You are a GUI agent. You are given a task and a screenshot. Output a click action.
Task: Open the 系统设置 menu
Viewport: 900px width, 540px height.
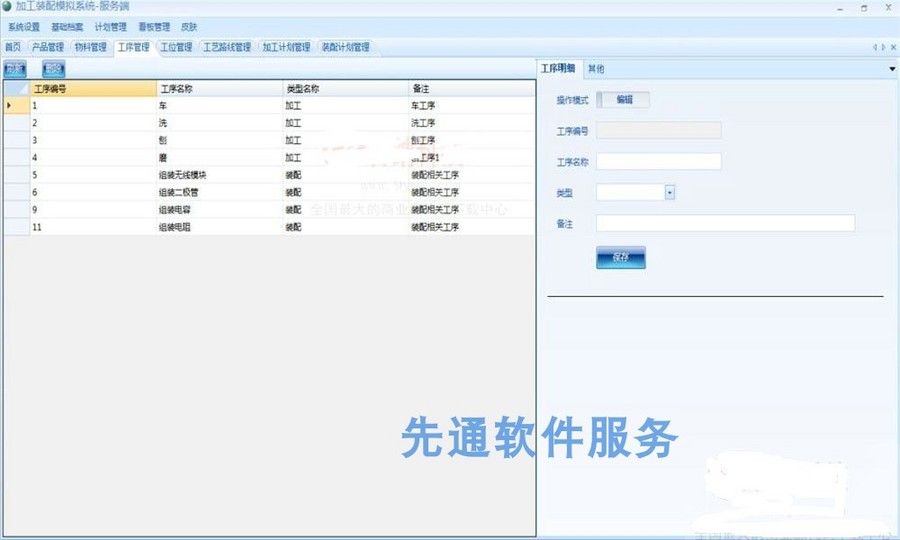click(x=24, y=27)
